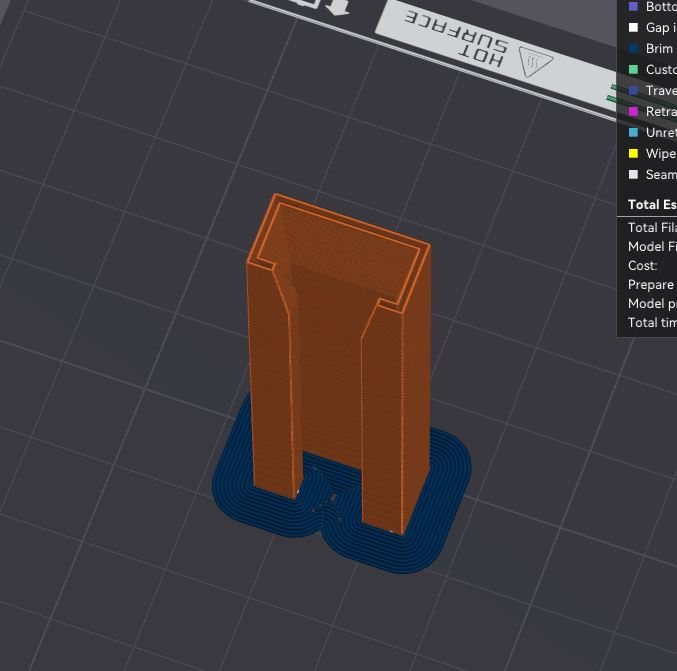Toggle the white Seam legend swatch
The image size is (677, 671).
[633, 174]
